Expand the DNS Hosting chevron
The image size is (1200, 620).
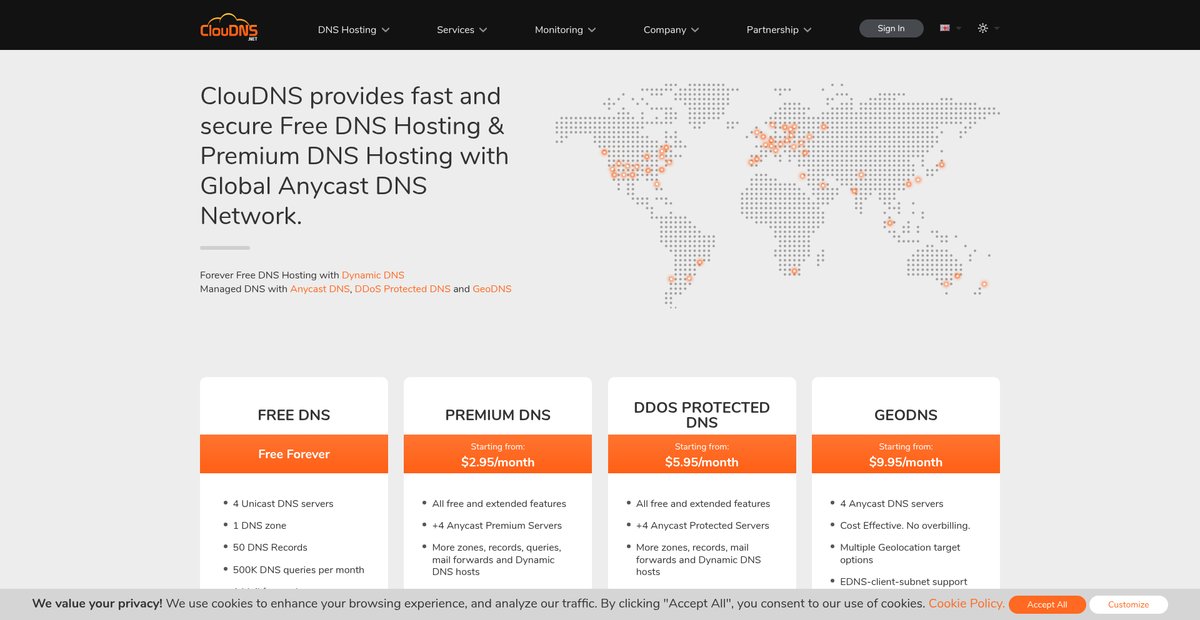(386, 30)
